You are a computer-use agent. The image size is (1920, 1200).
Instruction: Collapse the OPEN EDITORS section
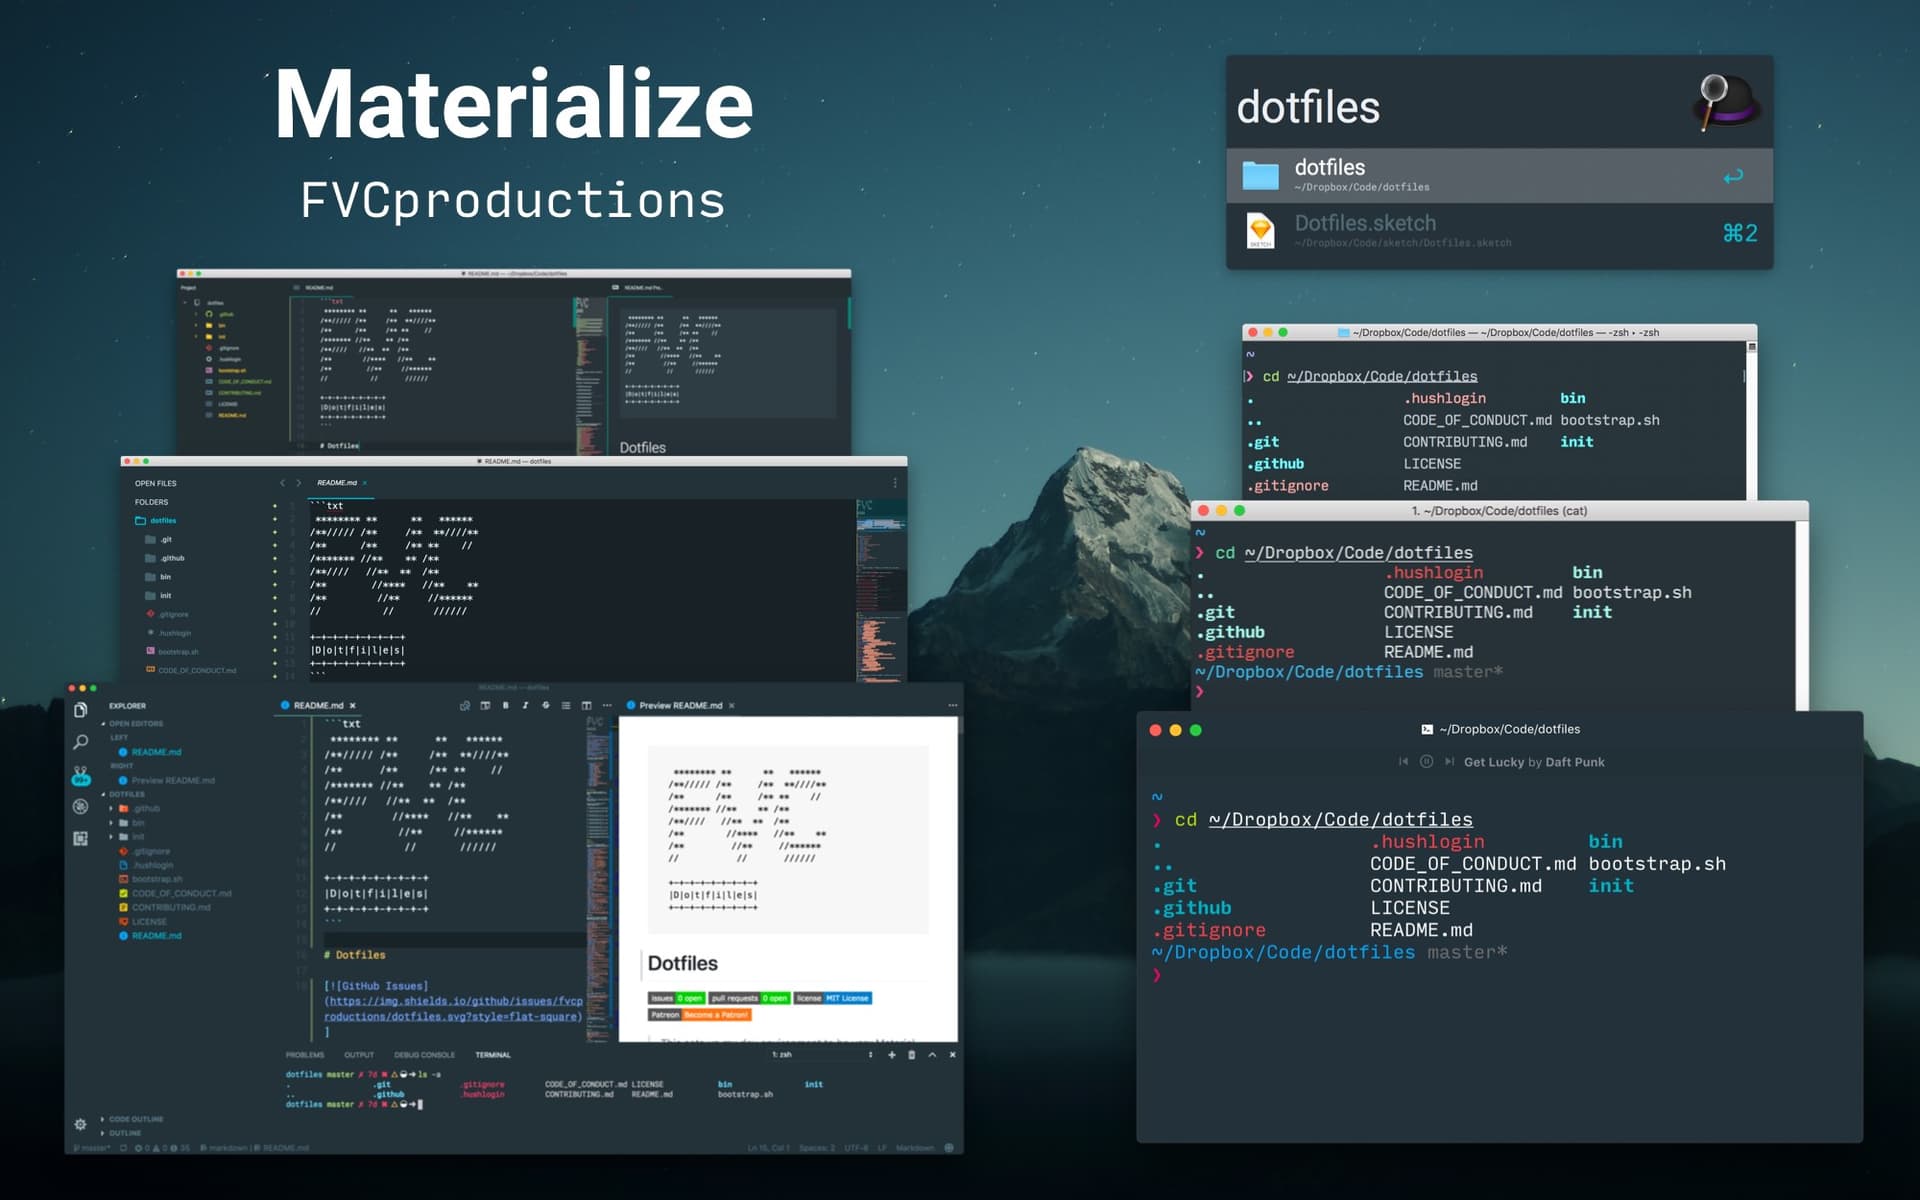[135, 723]
